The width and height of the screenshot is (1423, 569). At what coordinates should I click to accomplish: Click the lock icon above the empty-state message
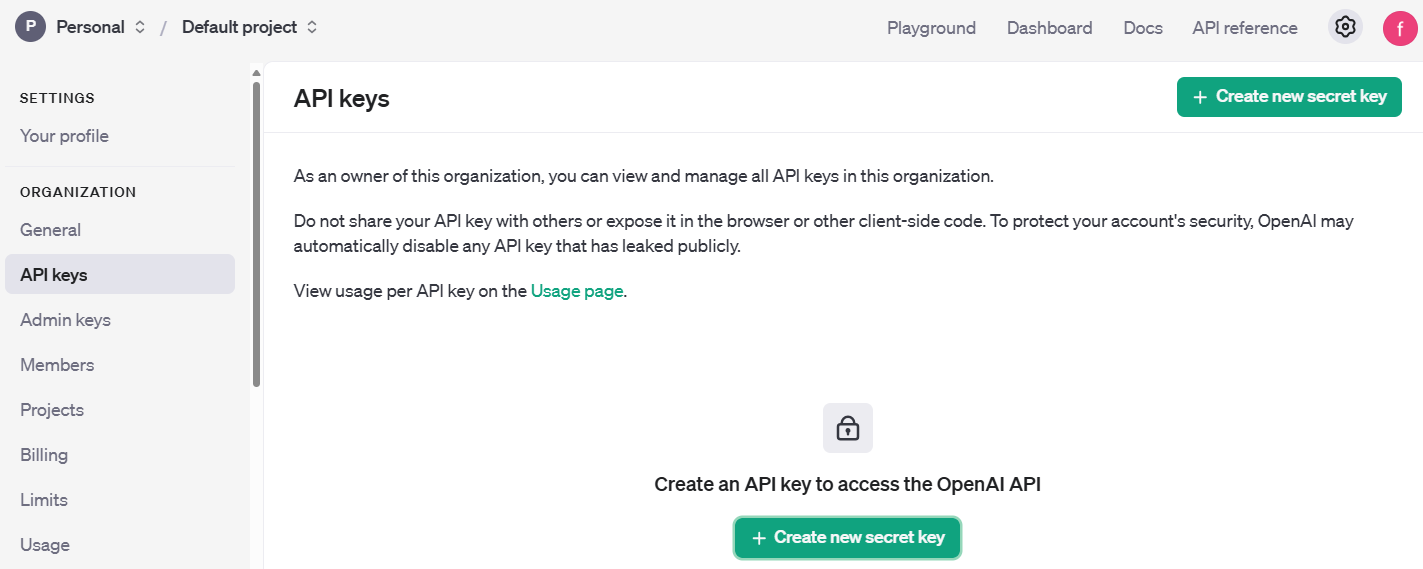click(x=848, y=428)
